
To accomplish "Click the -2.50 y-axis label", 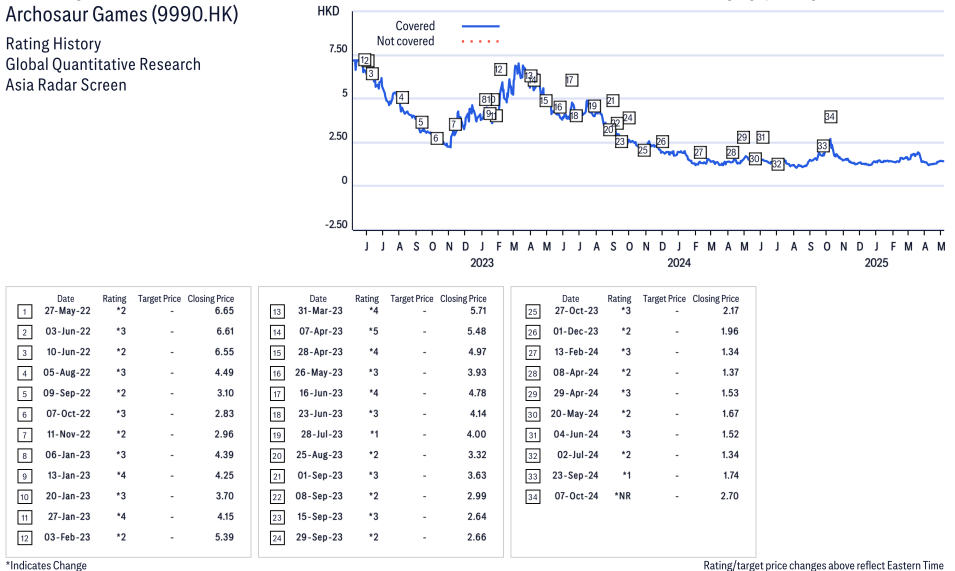I will click(x=336, y=225).
